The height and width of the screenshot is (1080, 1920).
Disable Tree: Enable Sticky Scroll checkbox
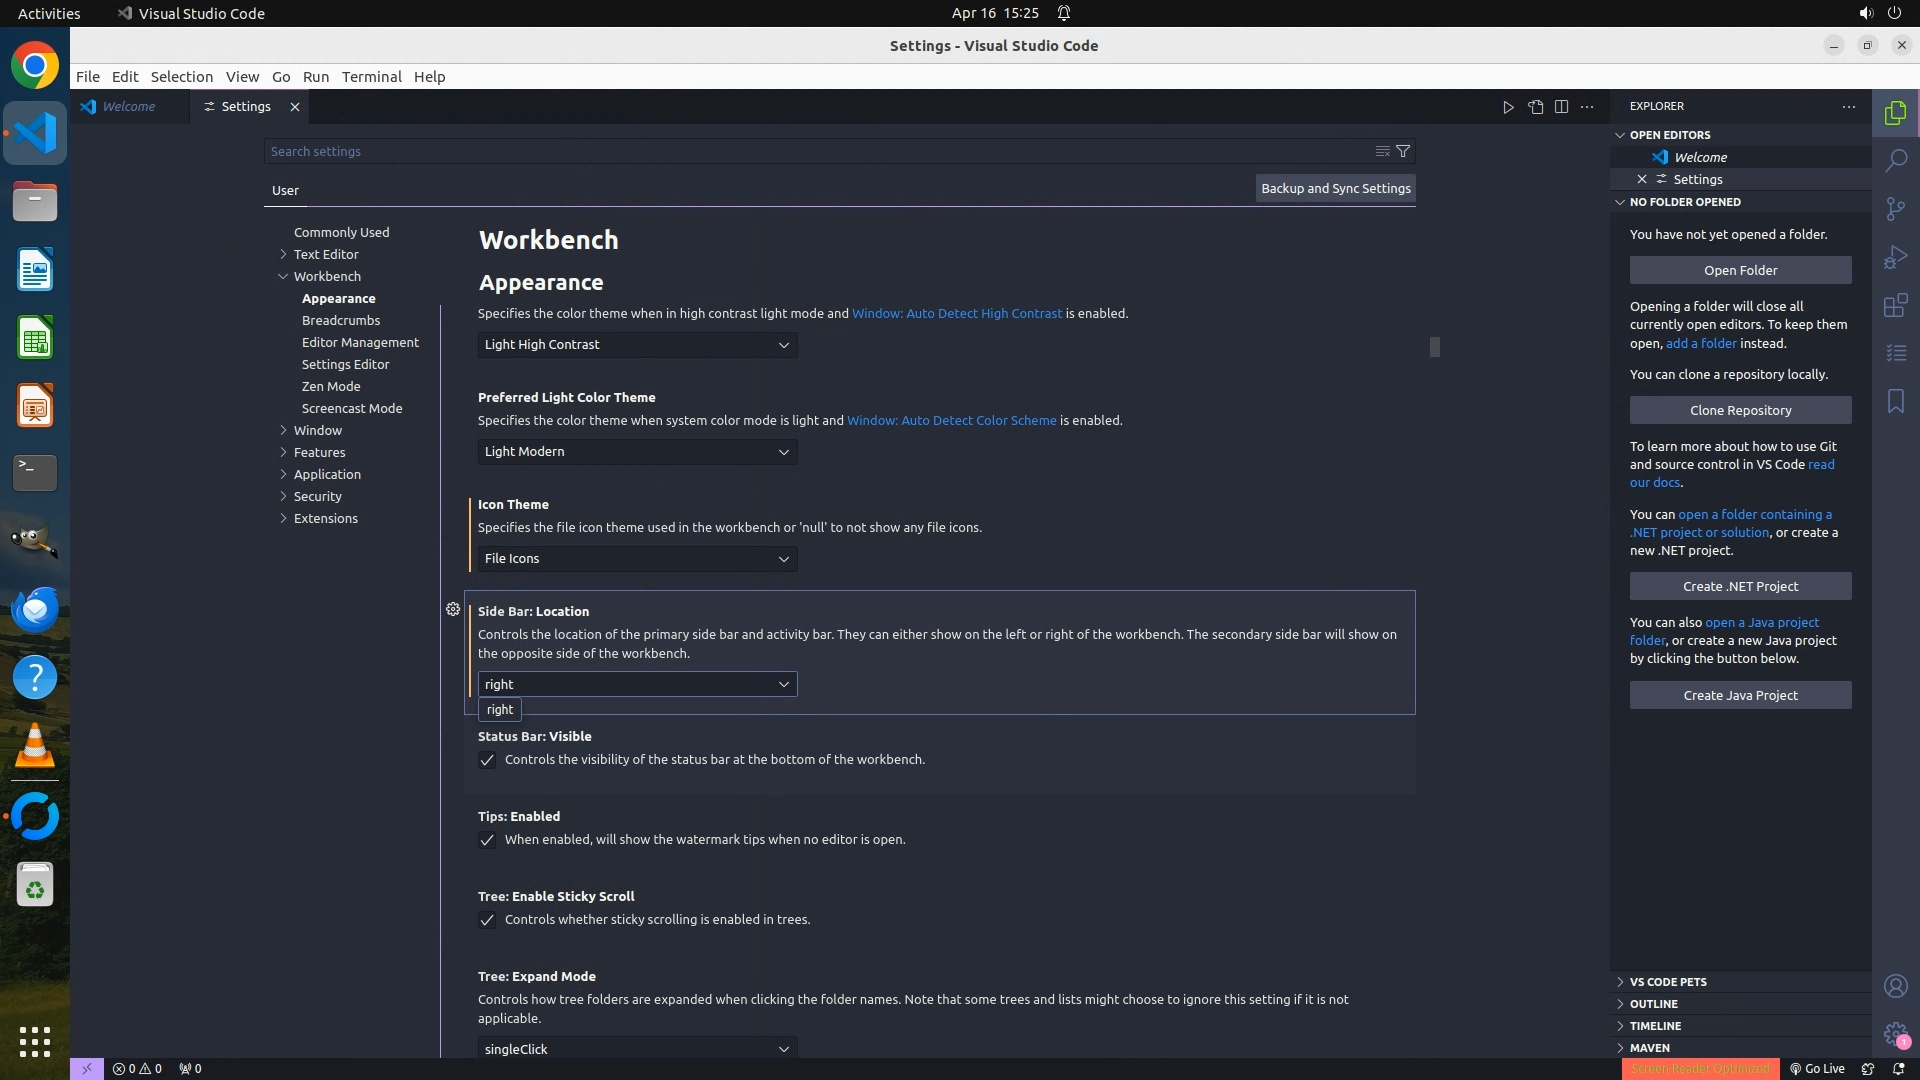[x=487, y=920]
